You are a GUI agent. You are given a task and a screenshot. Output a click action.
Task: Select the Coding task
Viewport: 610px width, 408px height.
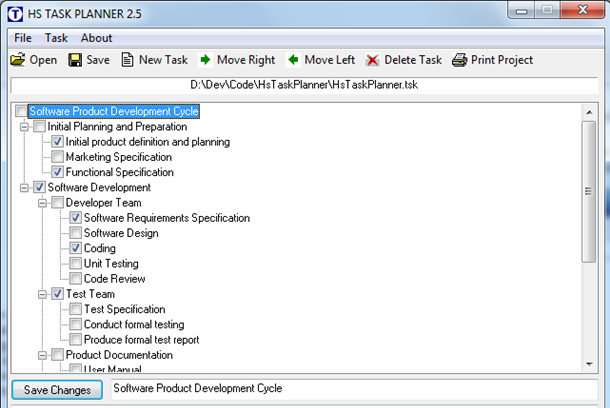pos(100,248)
